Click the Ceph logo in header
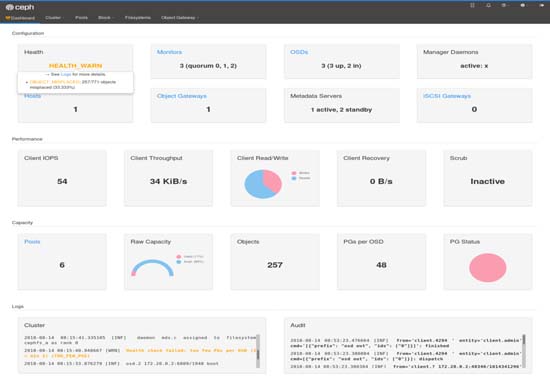The width and height of the screenshot is (550, 385). pyautogui.click(x=20, y=7)
